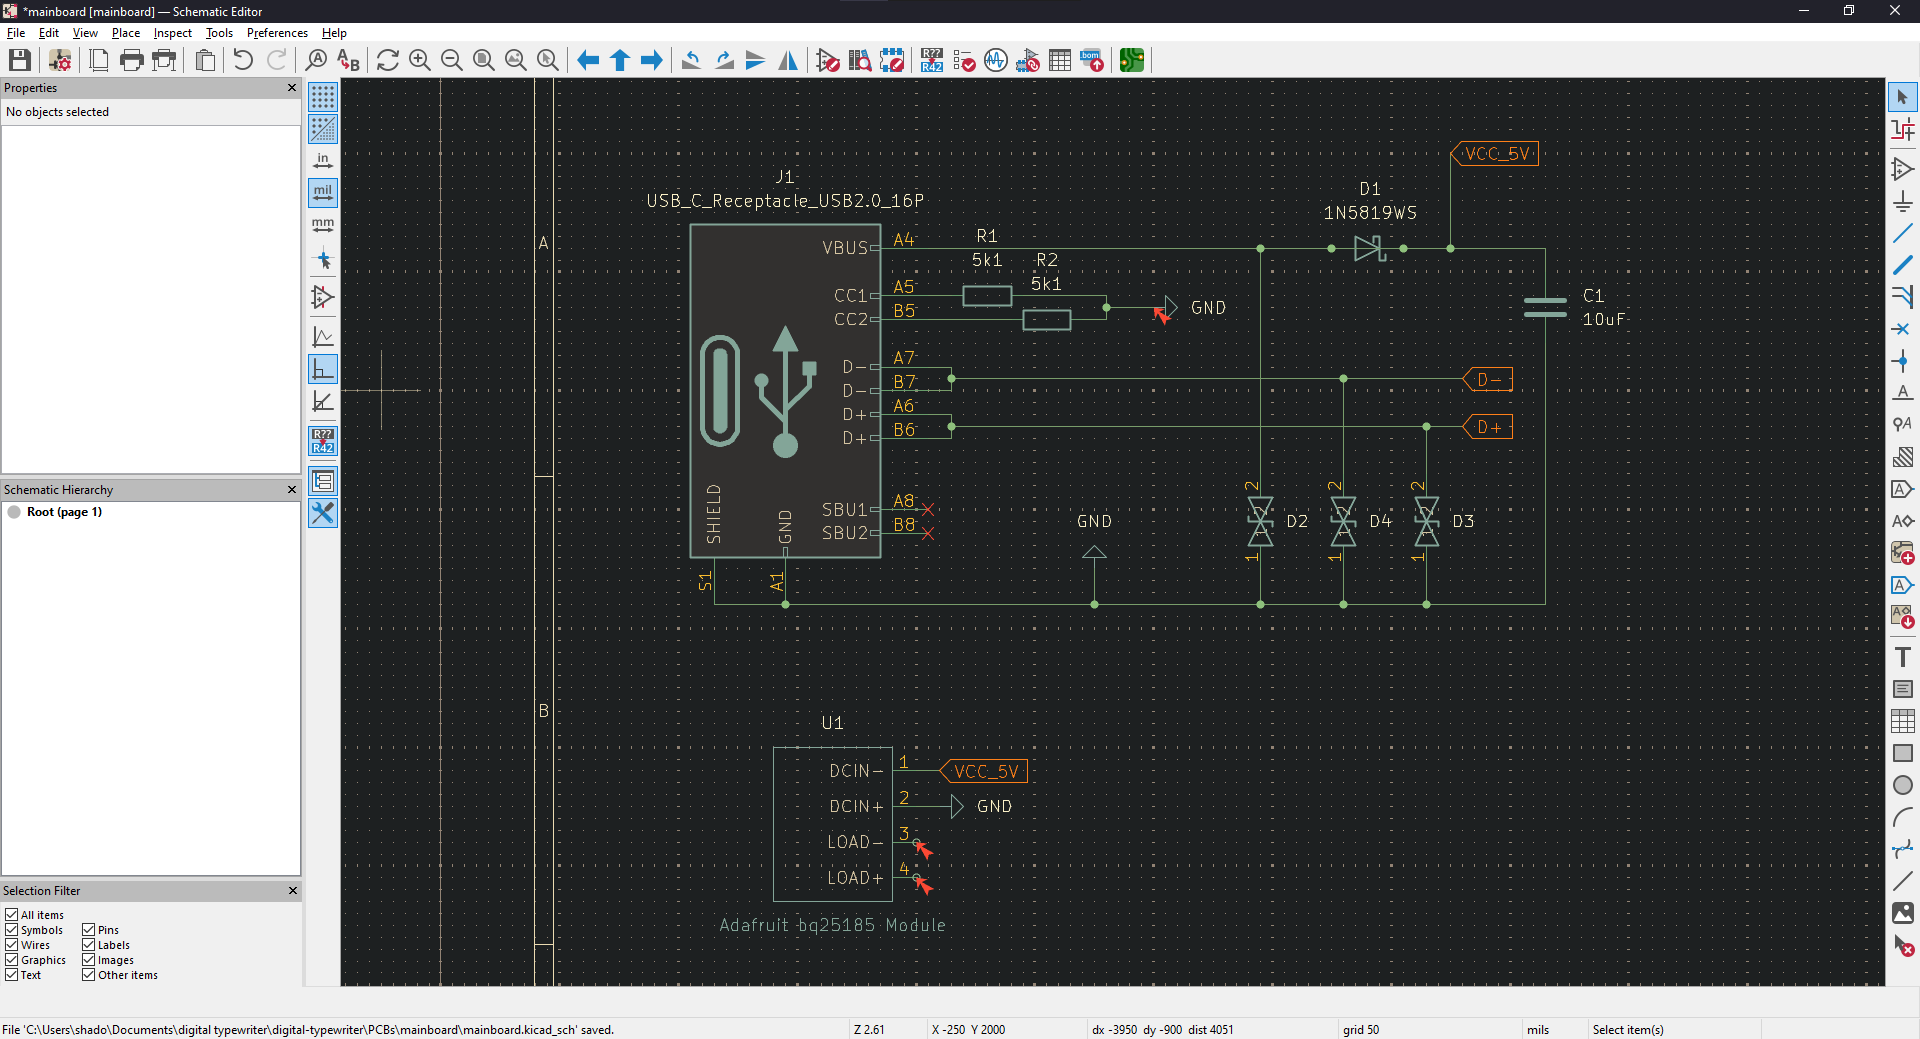Open schematic setup icon

pyautogui.click(x=60, y=61)
